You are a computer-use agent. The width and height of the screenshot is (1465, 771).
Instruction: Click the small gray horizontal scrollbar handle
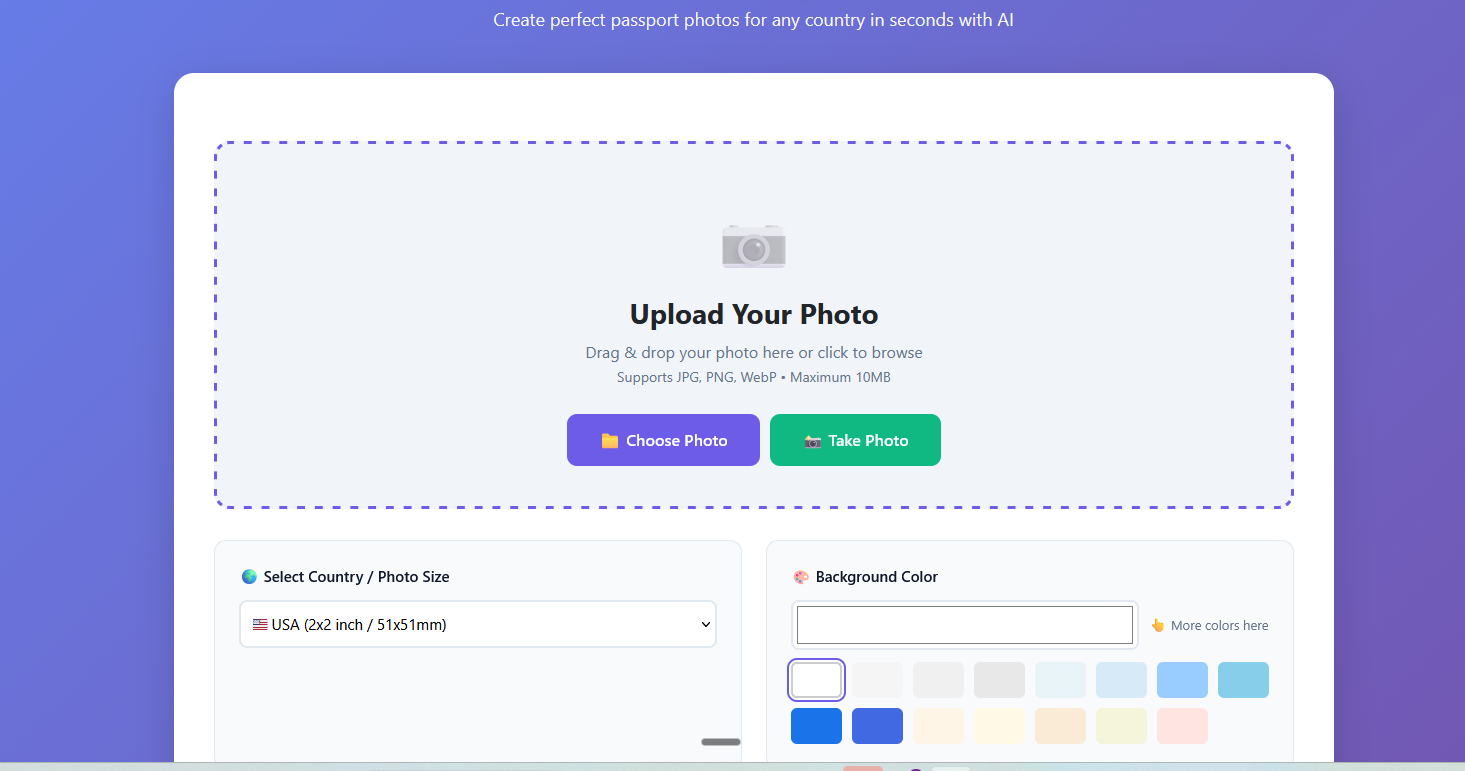[720, 742]
